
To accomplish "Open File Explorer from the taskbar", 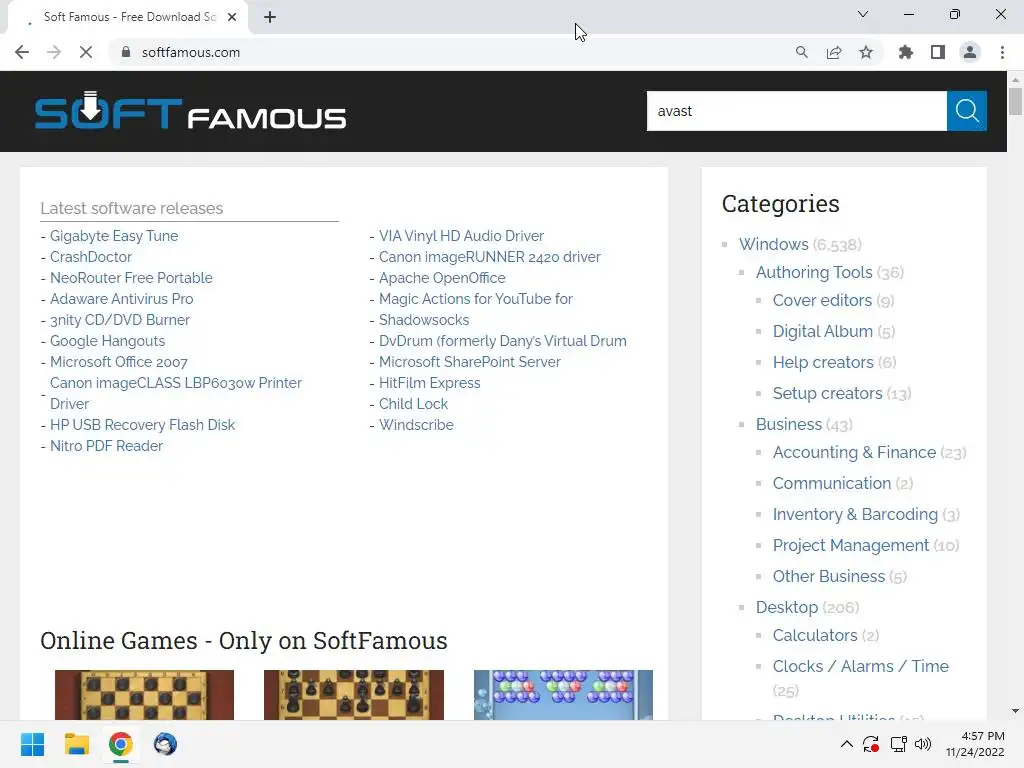I will coord(76,744).
